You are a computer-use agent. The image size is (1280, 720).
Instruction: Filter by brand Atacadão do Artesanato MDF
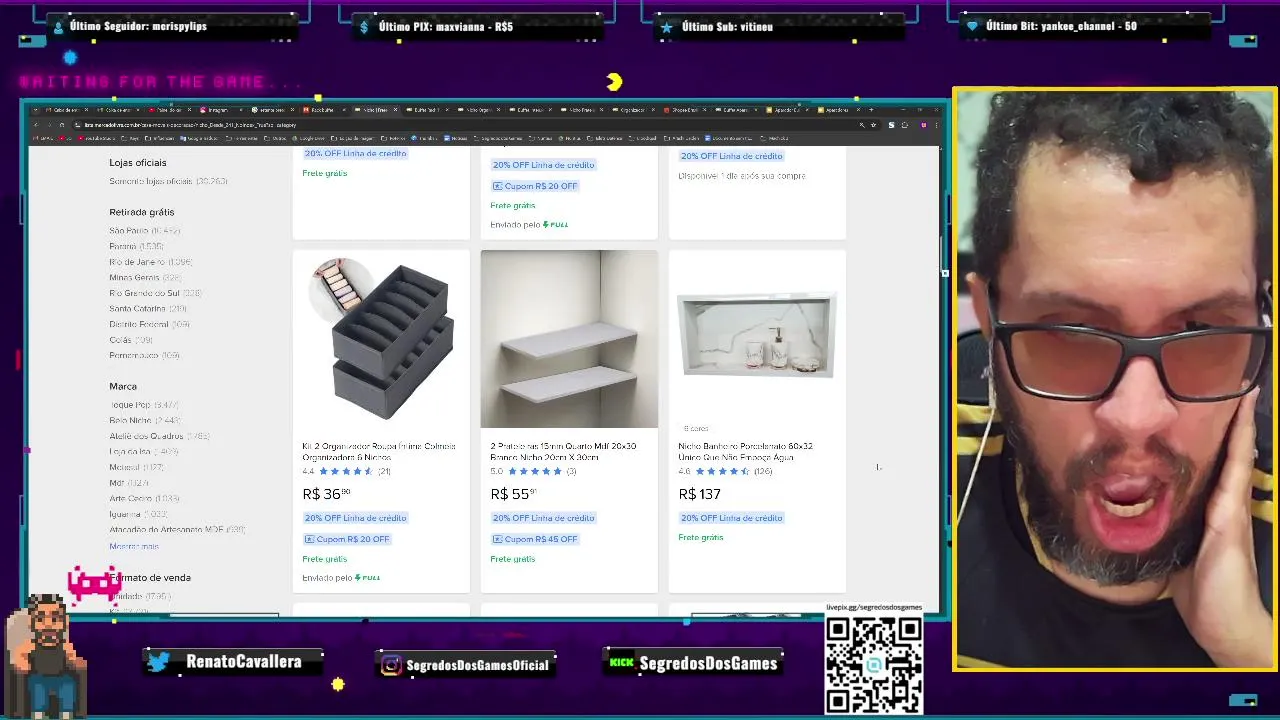[177, 529]
